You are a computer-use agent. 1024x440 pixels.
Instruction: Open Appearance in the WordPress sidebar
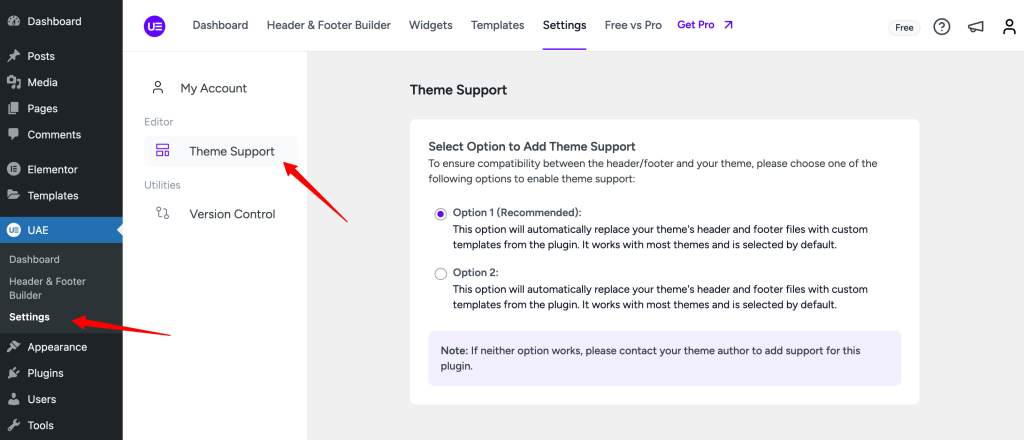pyautogui.click(x=57, y=347)
